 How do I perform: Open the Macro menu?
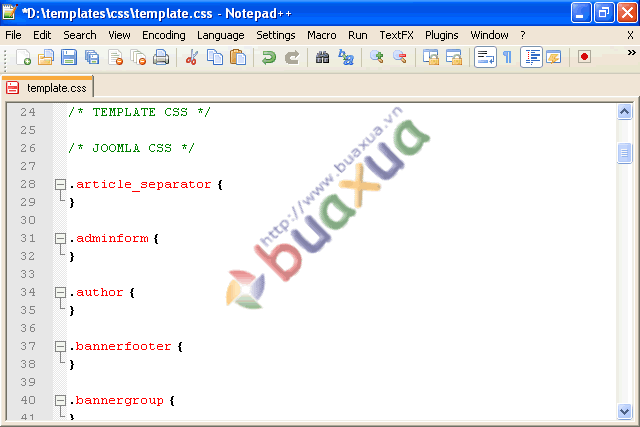pyautogui.click(x=322, y=35)
